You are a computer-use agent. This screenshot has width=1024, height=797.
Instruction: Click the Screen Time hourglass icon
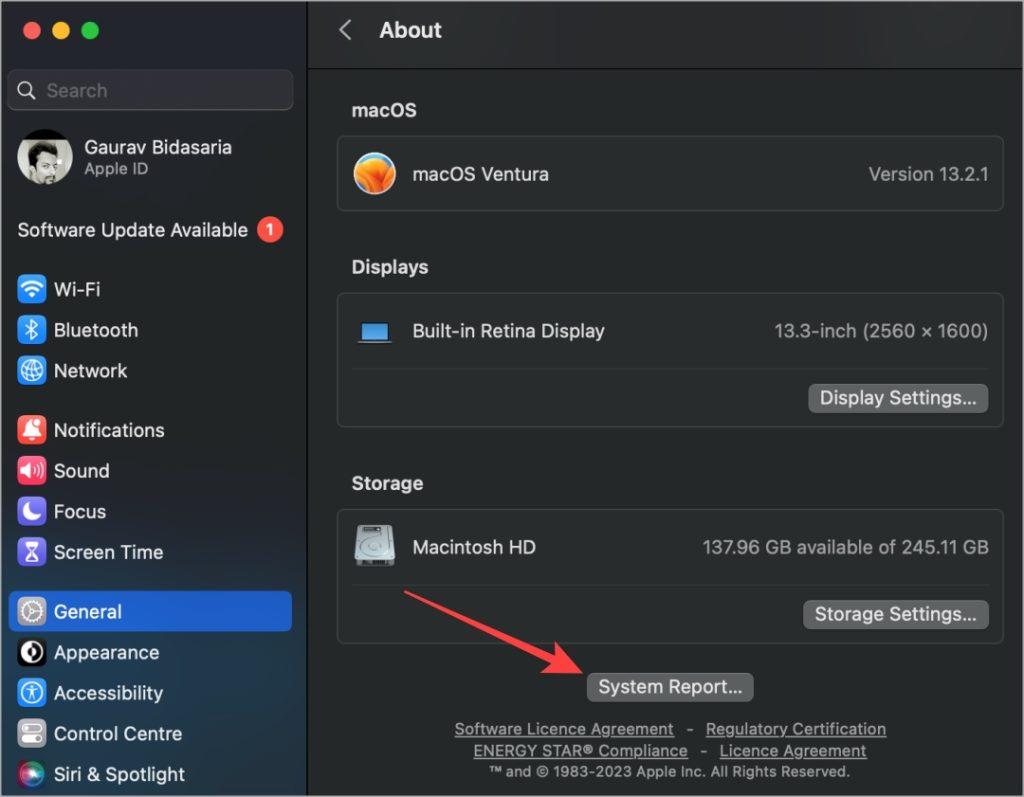coord(31,552)
